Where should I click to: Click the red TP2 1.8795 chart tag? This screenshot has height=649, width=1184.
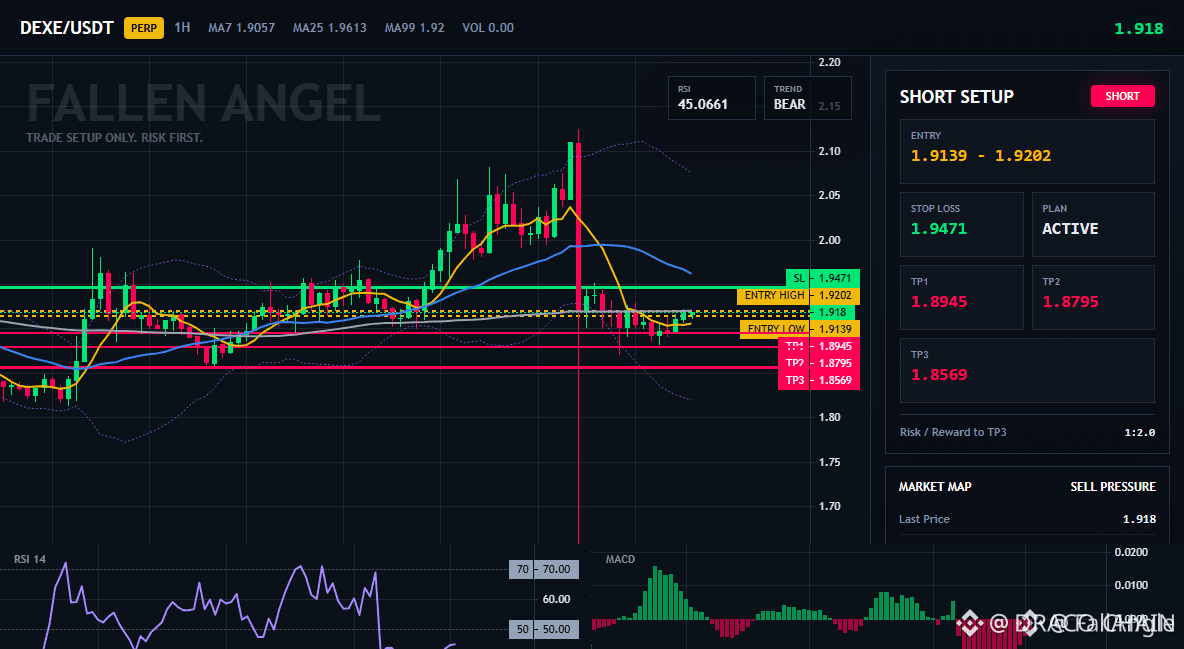(x=819, y=363)
